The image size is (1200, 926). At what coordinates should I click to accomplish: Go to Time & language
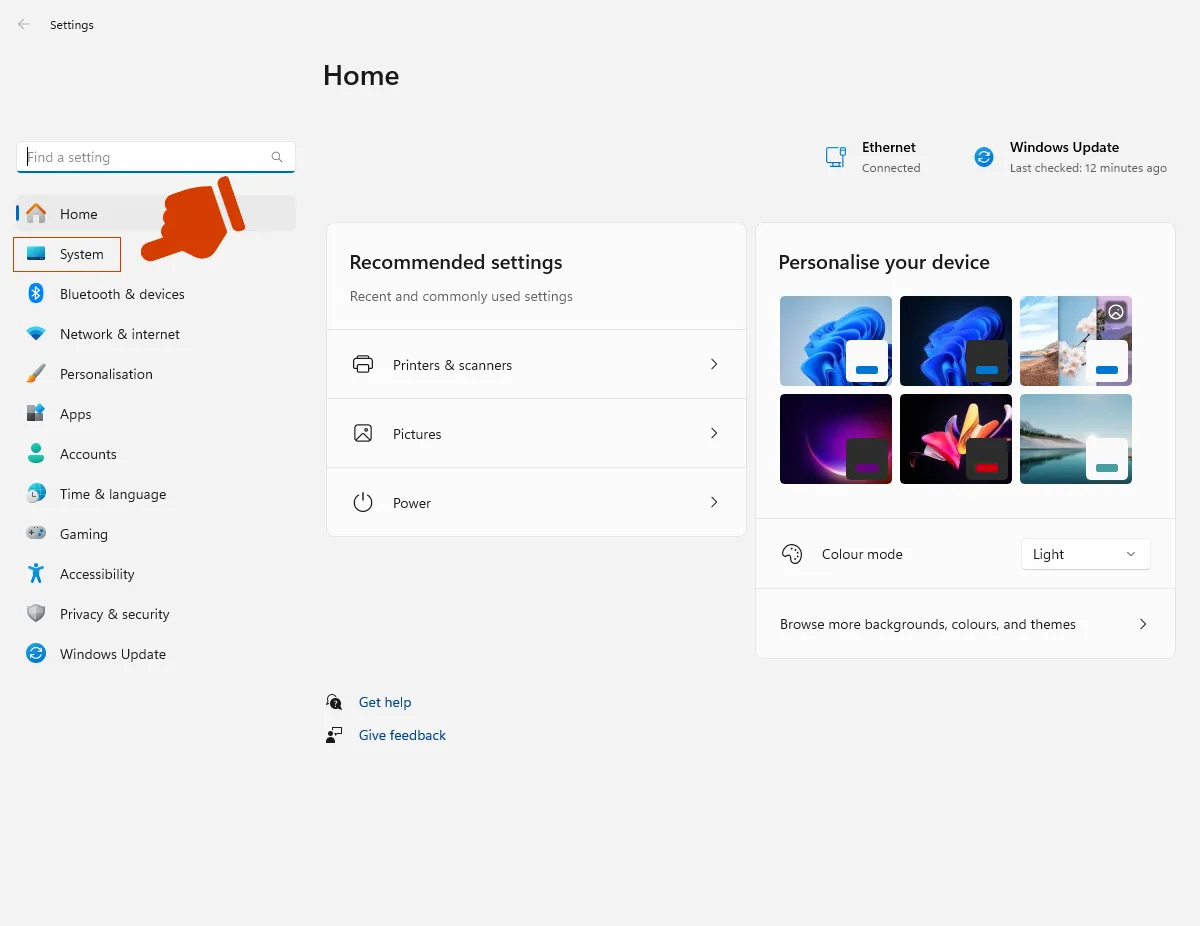(x=156, y=493)
